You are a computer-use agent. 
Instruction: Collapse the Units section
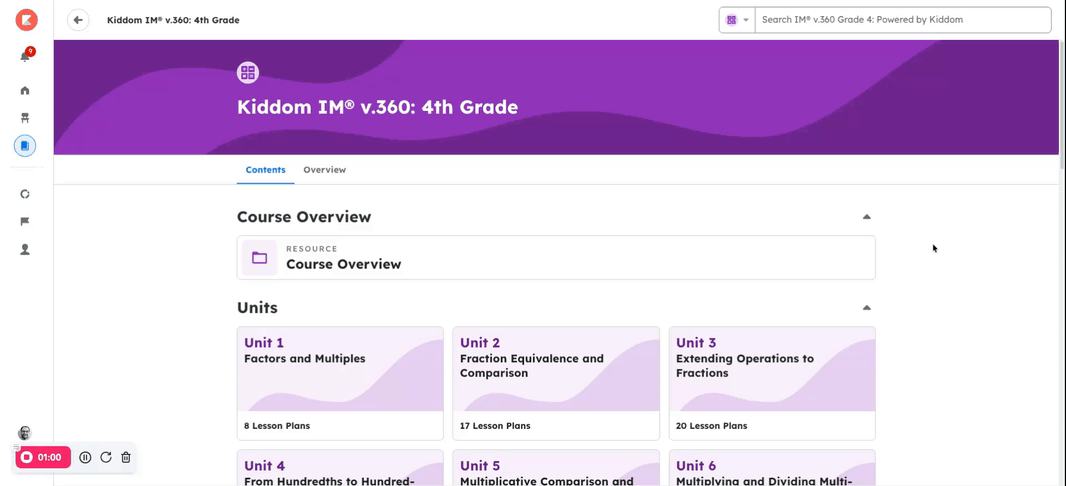pos(867,308)
